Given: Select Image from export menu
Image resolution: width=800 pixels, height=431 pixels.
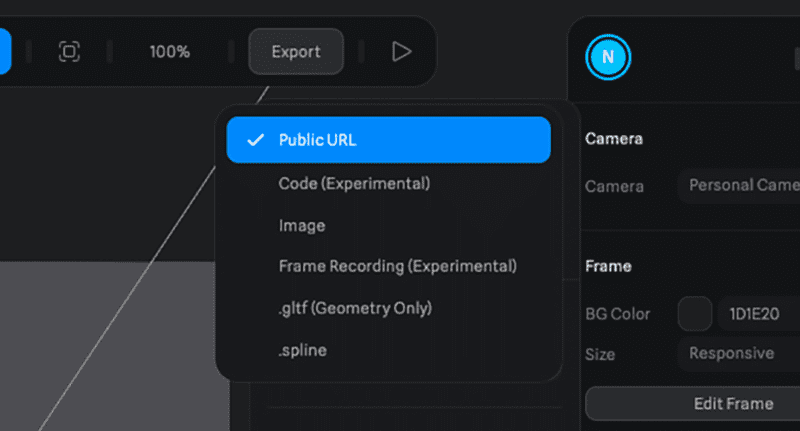Looking at the screenshot, I should click(x=302, y=226).
